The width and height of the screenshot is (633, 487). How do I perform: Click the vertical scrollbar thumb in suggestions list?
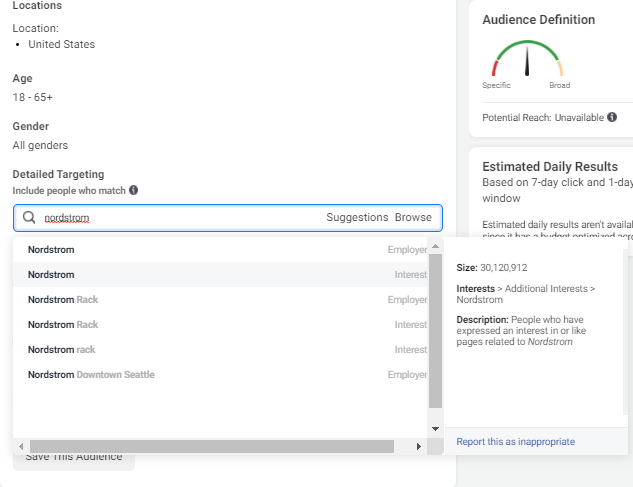point(435,331)
